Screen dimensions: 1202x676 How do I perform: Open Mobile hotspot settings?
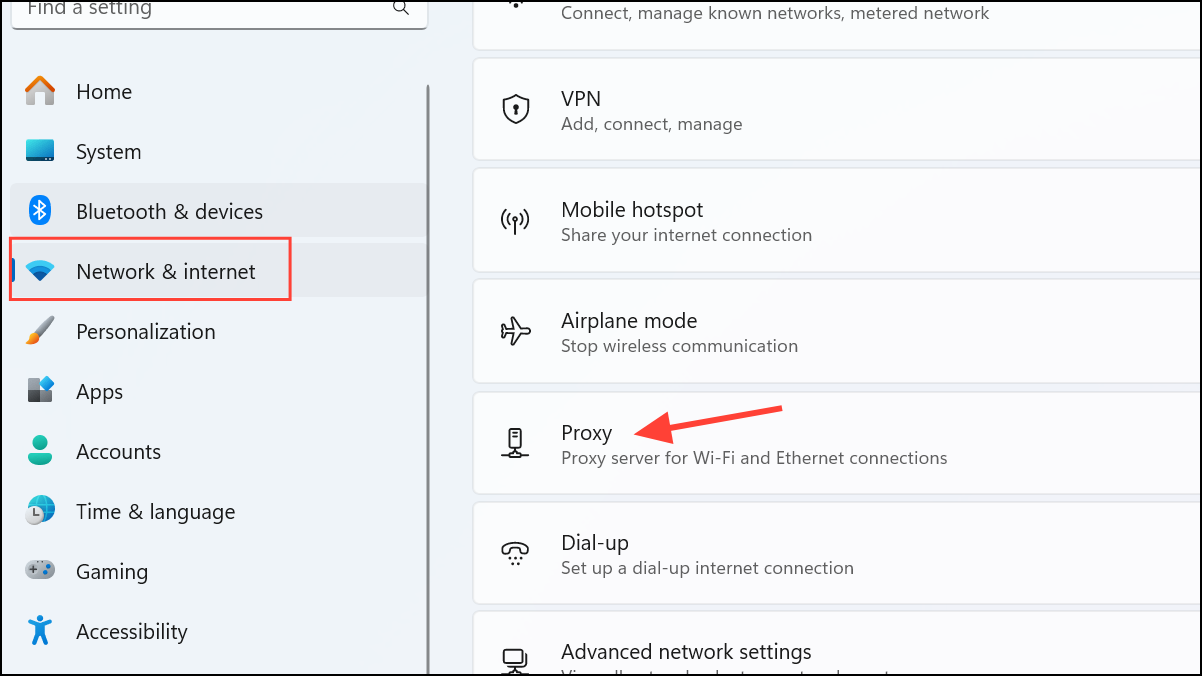point(837,220)
